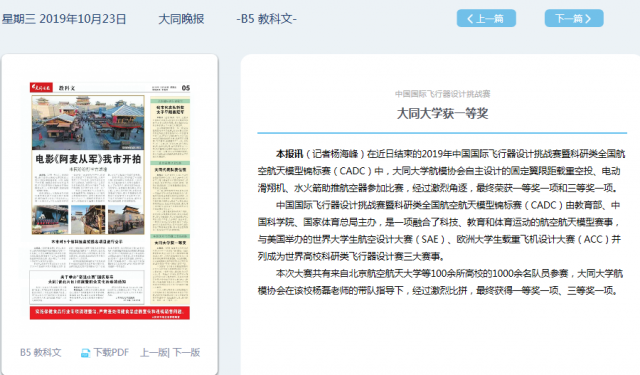The width and height of the screenshot is (640, 375).
Task: Click the 大同晚报 newspaper title
Action: click(181, 19)
